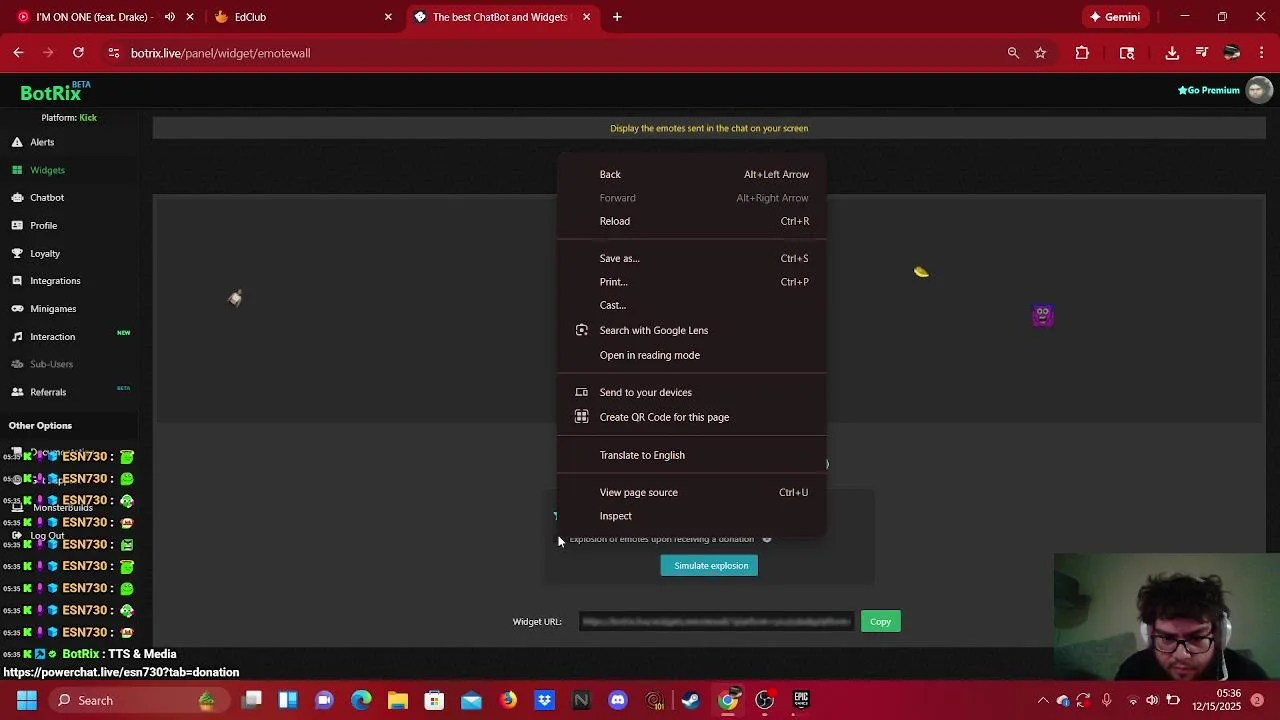Open the media control icon in toolbar

pyautogui.click(x=1202, y=53)
